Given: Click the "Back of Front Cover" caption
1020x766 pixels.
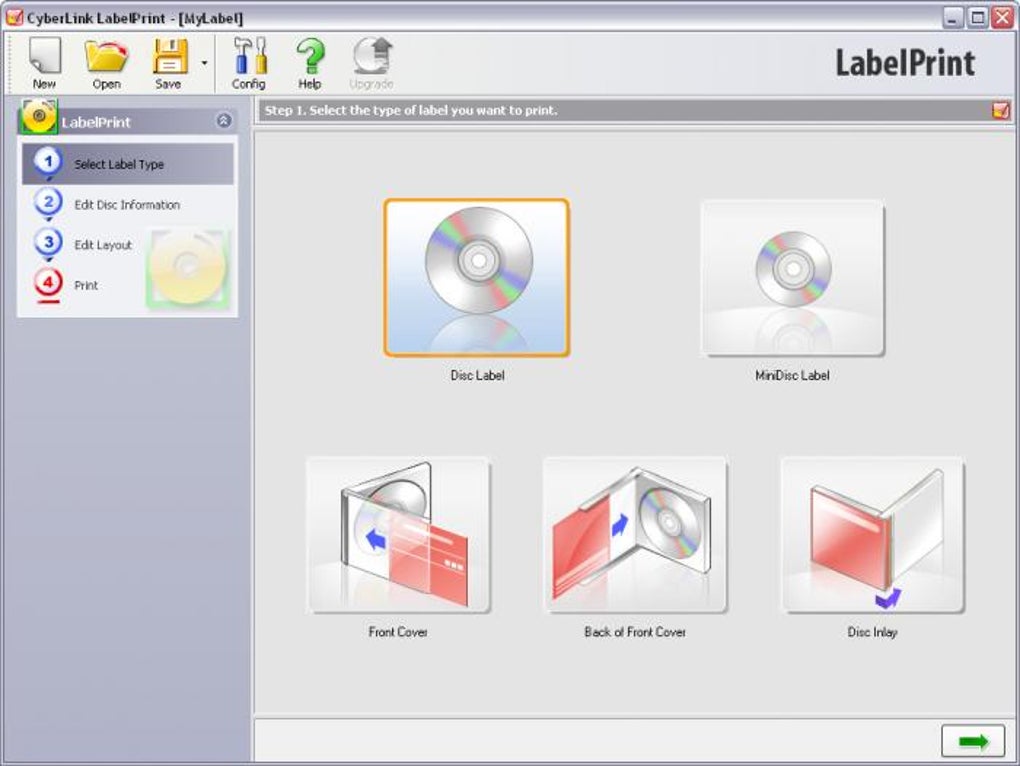Looking at the screenshot, I should coord(635,632).
